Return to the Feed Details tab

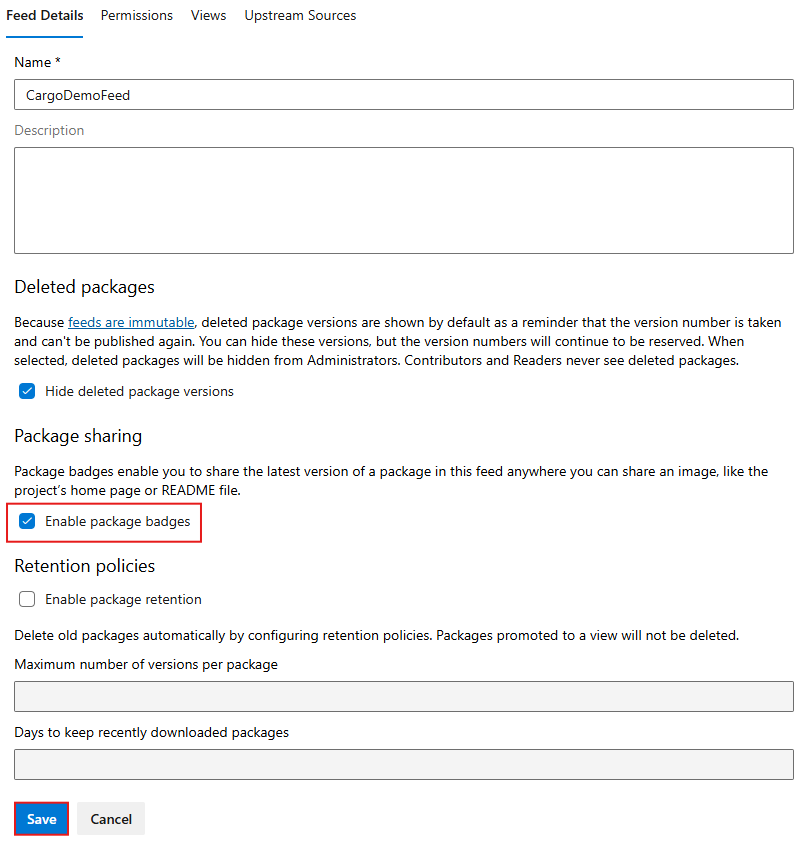(x=44, y=15)
